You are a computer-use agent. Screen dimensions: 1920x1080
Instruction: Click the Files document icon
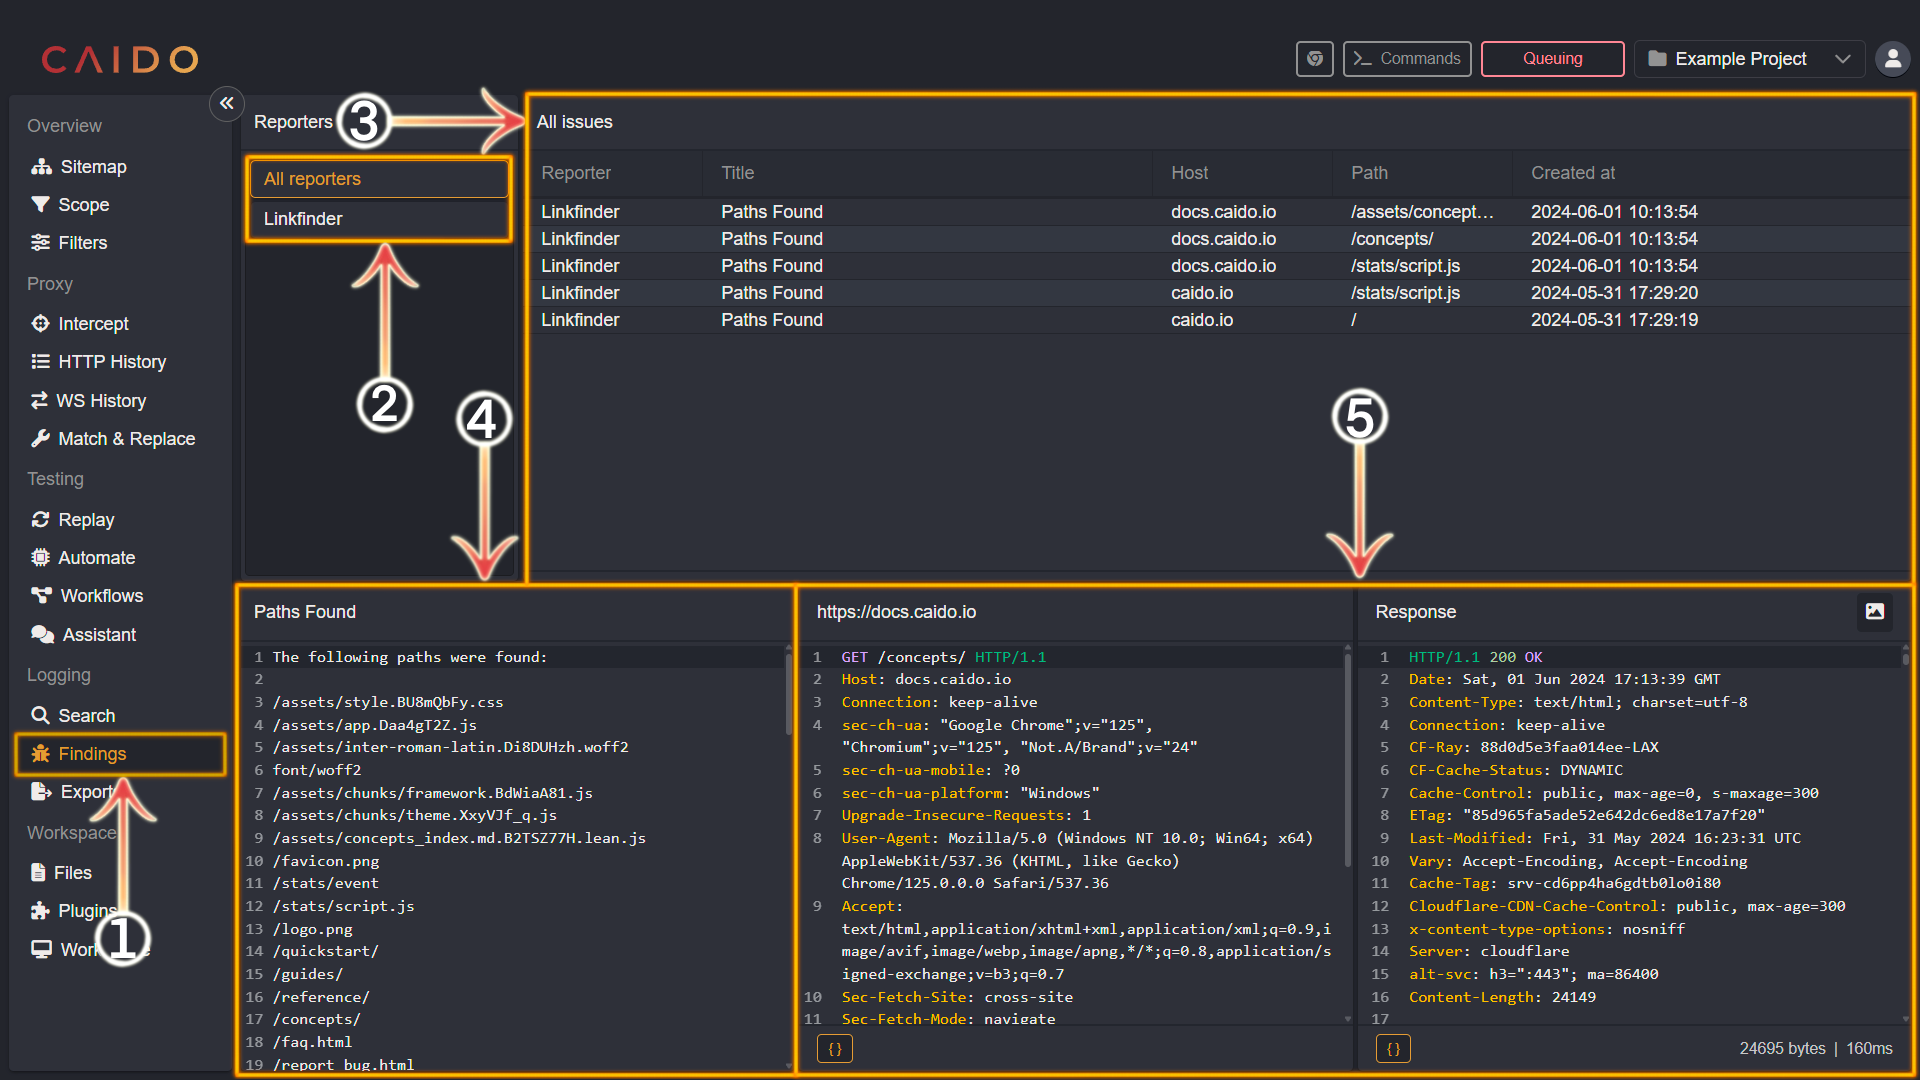click(x=38, y=873)
